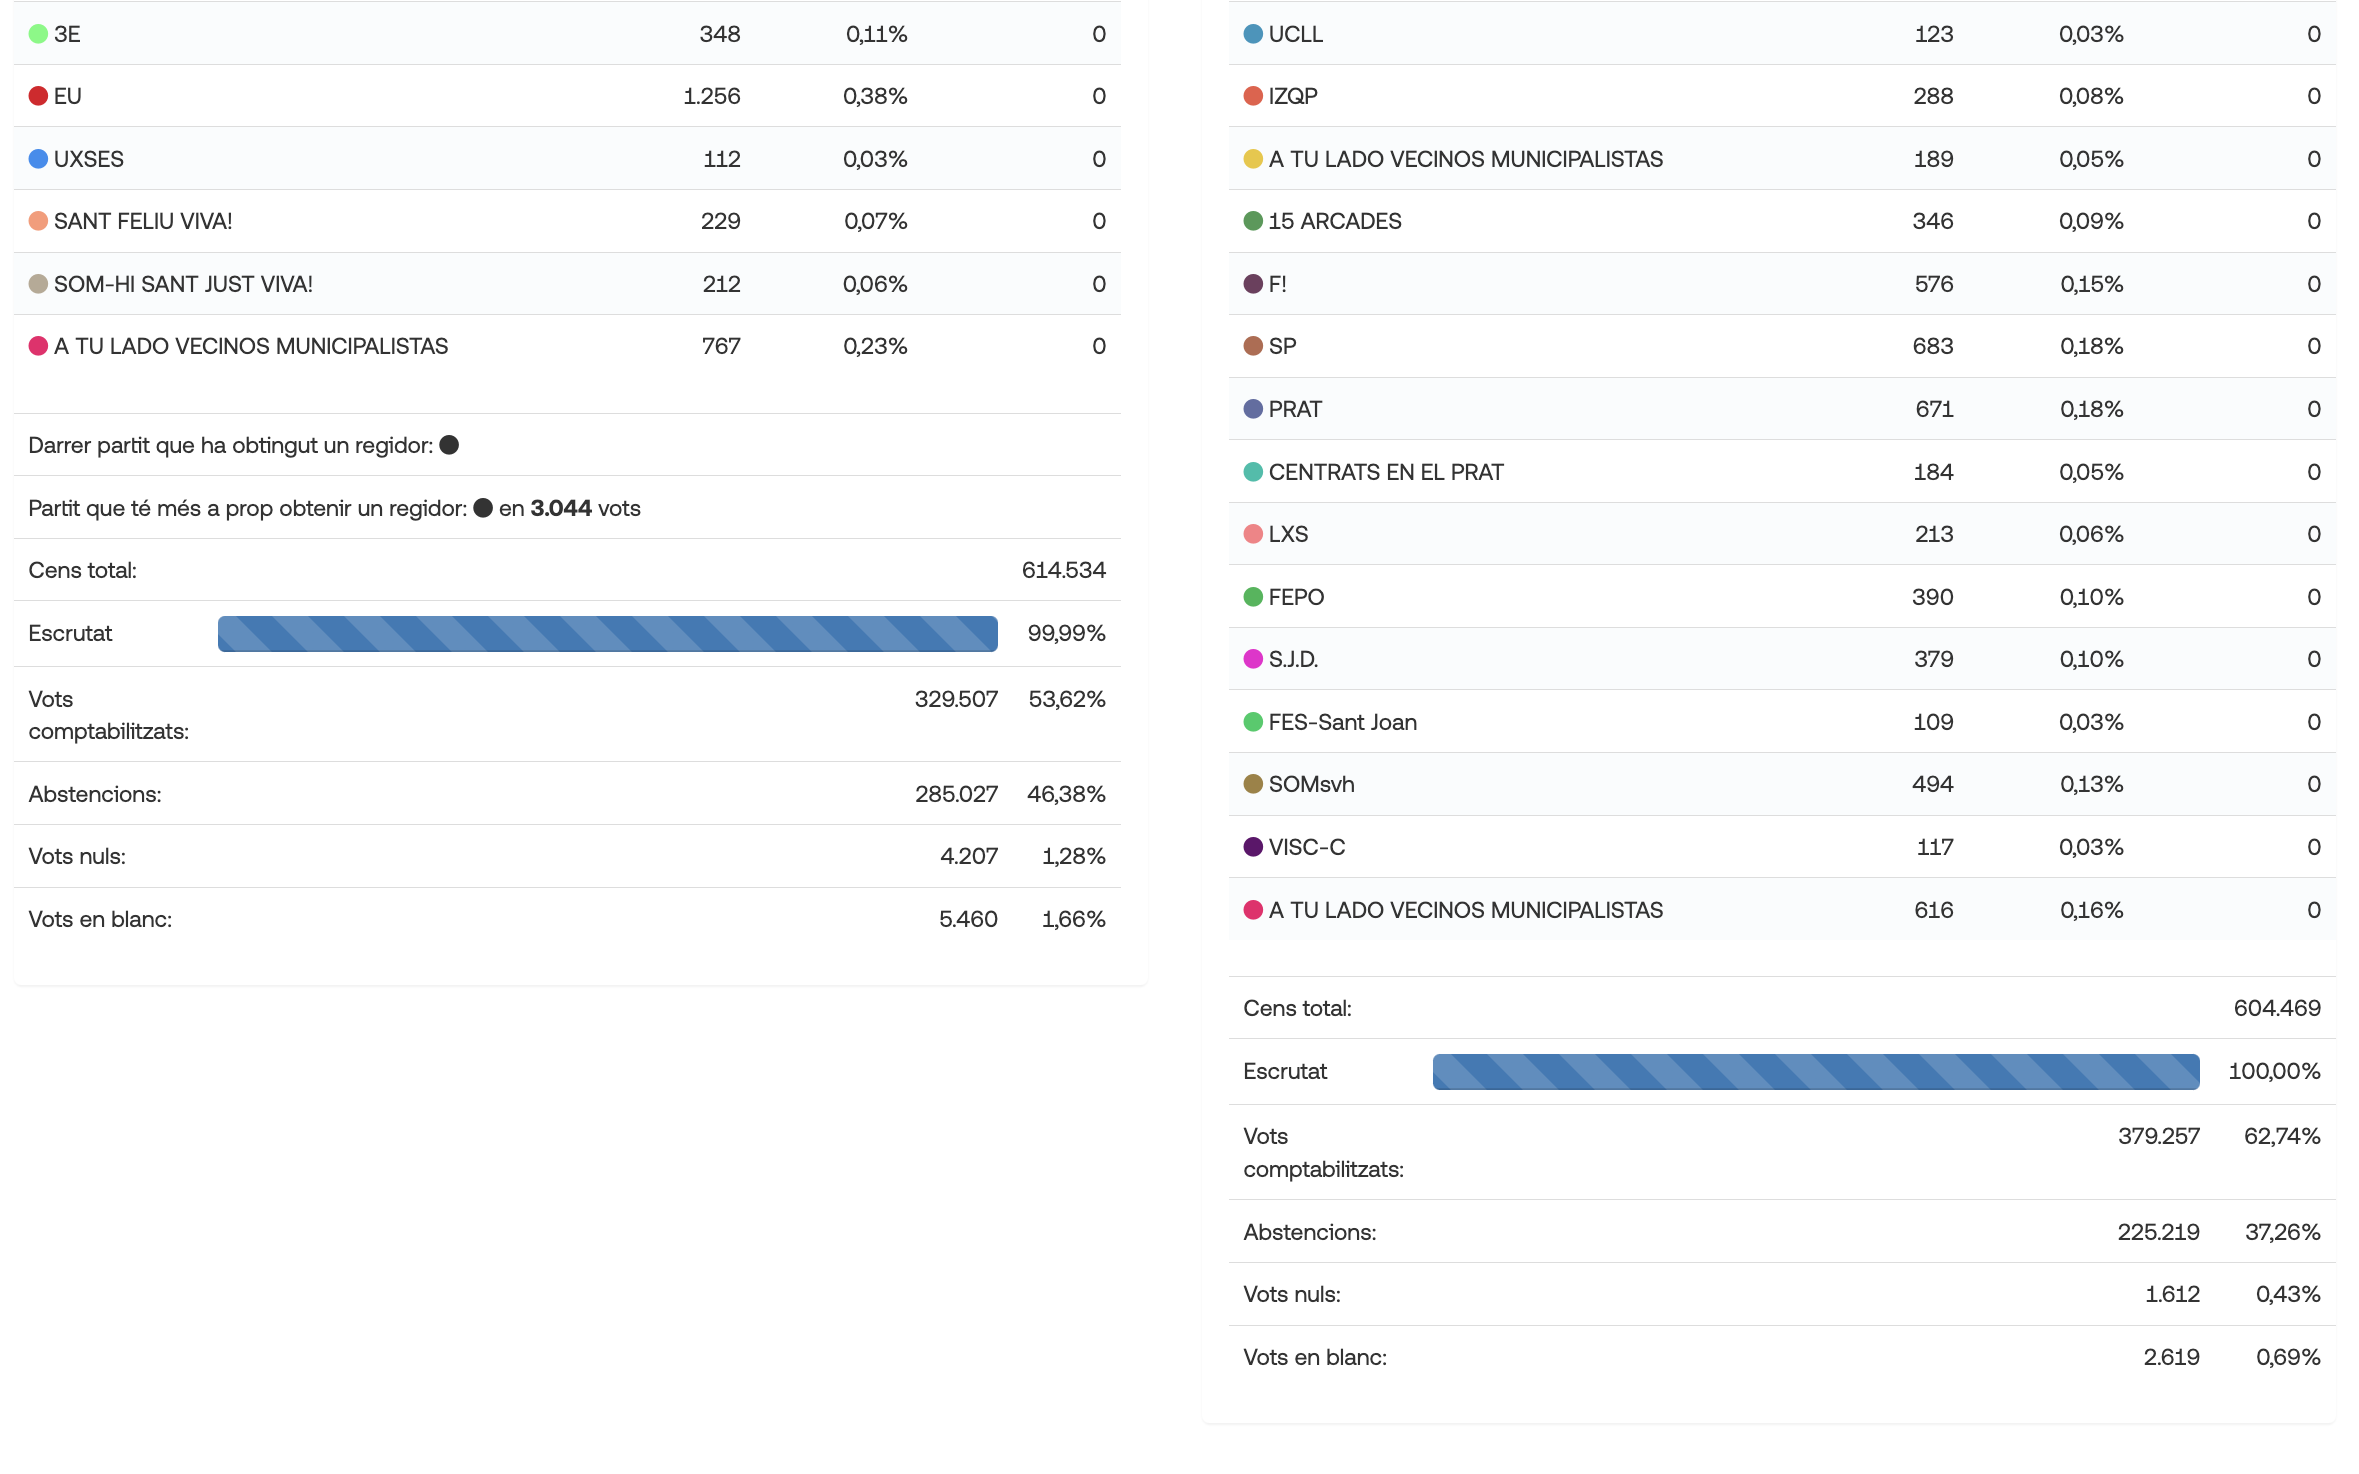Viewport: 2359px width, 1474px height.
Task: Click the 99,99% Escrutat percentage
Action: click(x=1066, y=633)
